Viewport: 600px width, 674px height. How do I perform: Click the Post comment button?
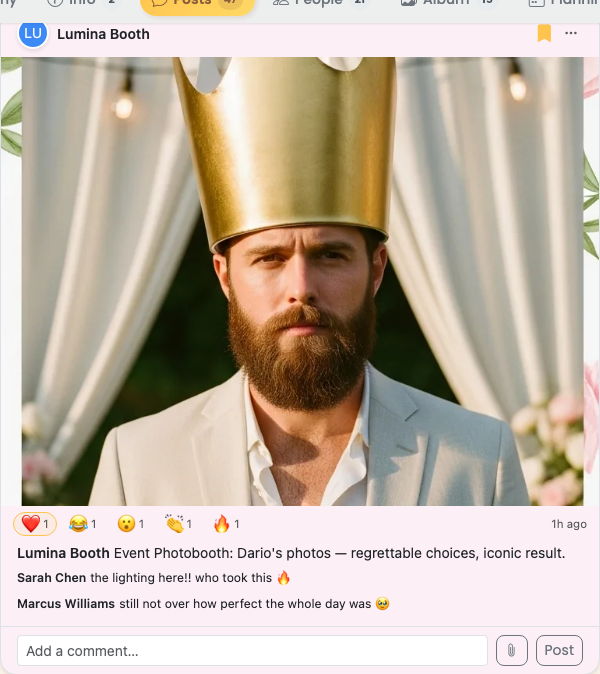pos(559,650)
